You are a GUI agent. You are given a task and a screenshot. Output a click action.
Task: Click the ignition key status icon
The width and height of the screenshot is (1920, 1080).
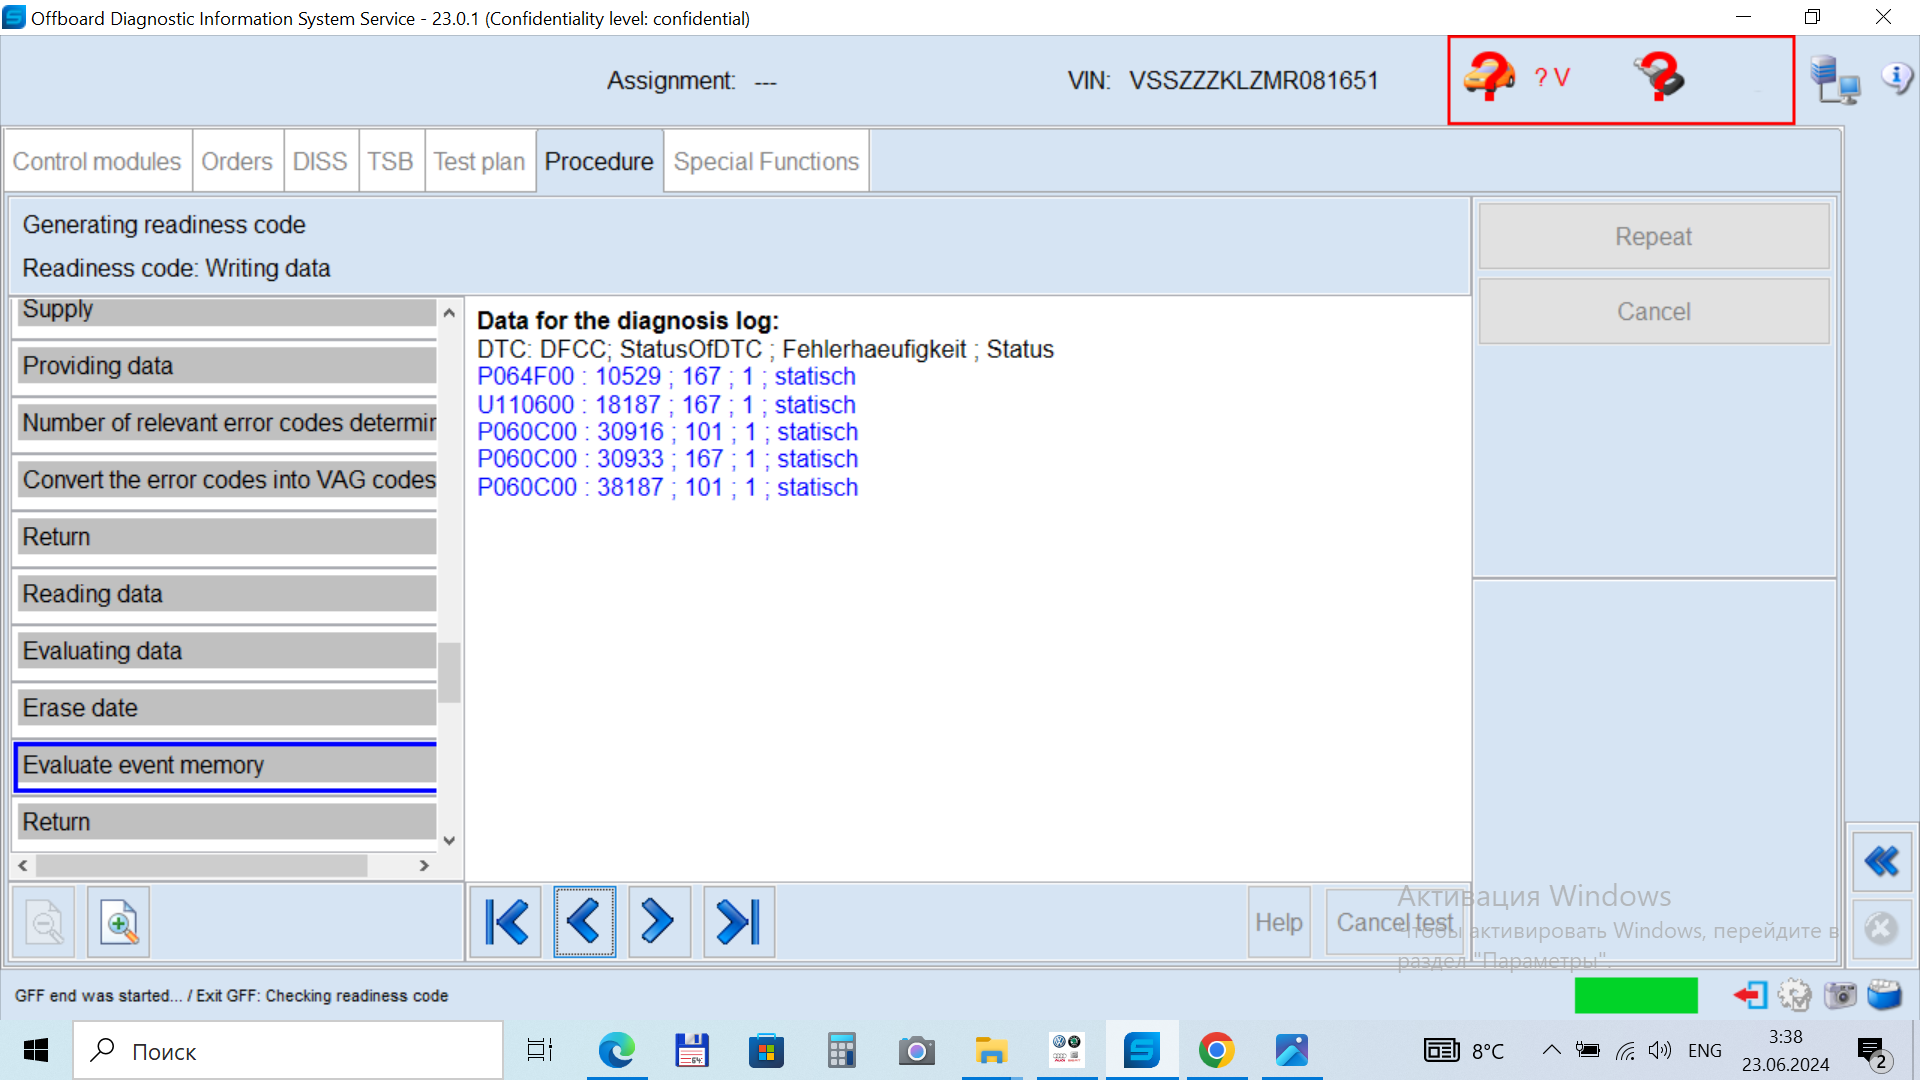pos(1659,77)
